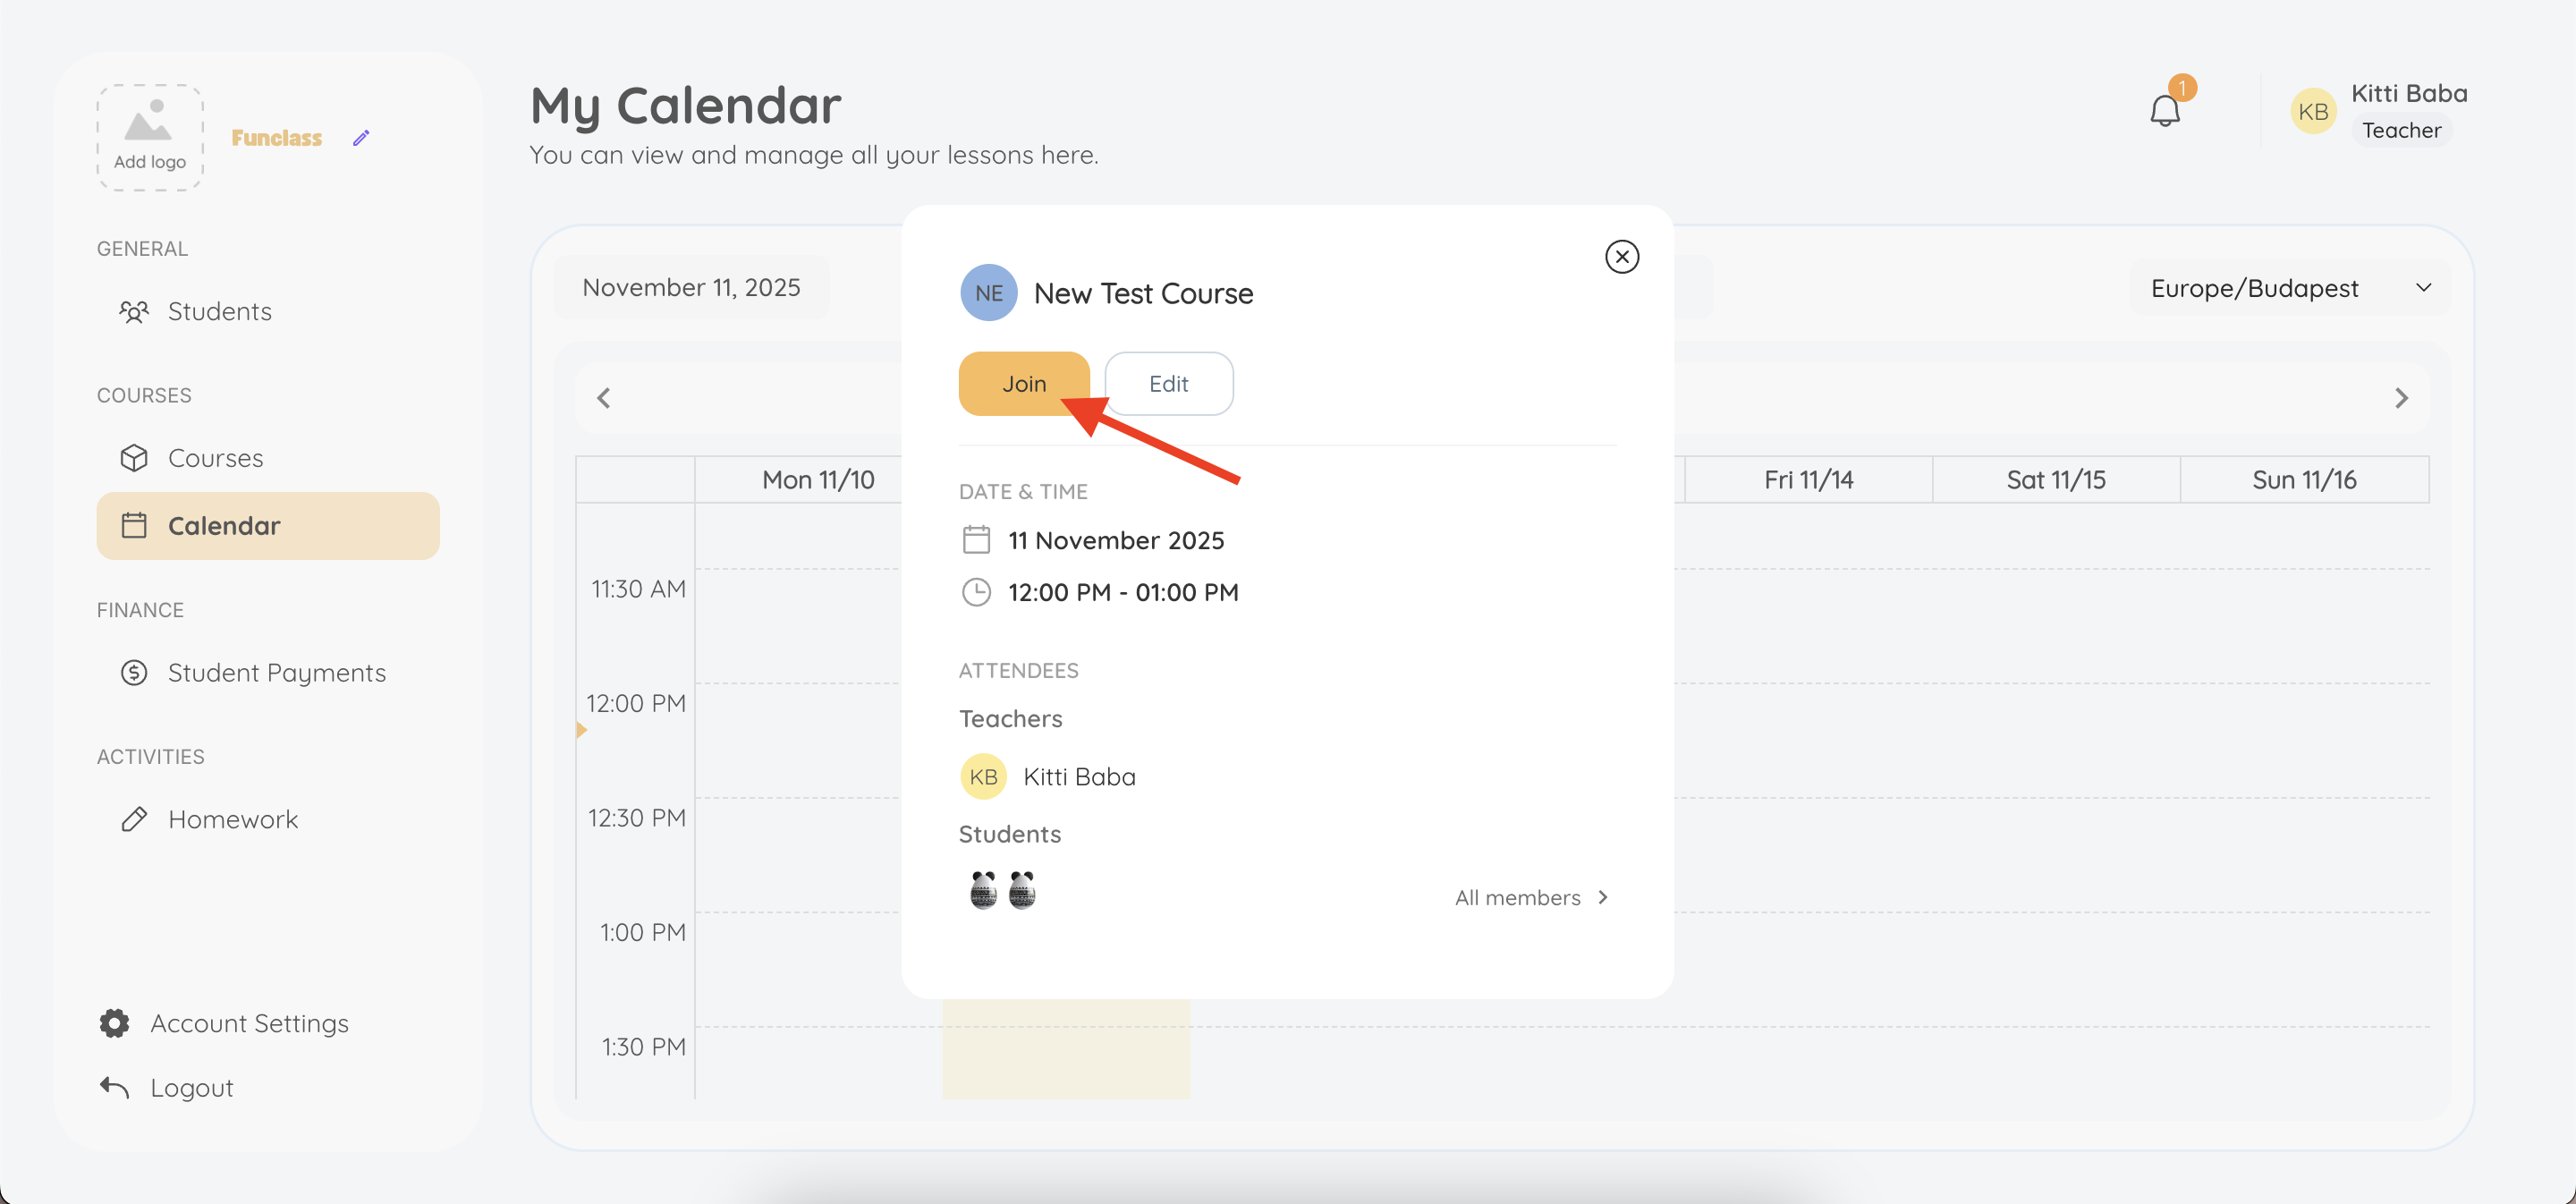This screenshot has width=2576, height=1204.
Task: Expand All members list
Action: click(1531, 897)
